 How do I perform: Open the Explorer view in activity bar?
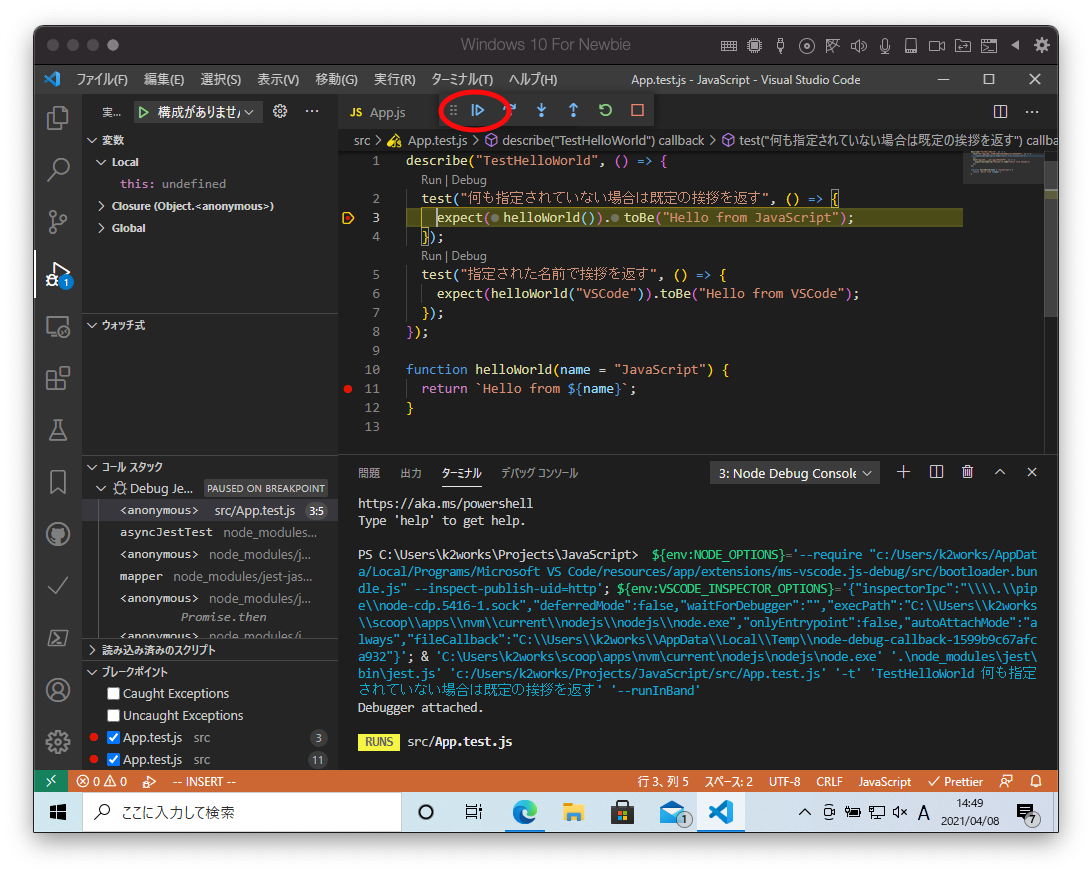pyautogui.click(x=58, y=118)
